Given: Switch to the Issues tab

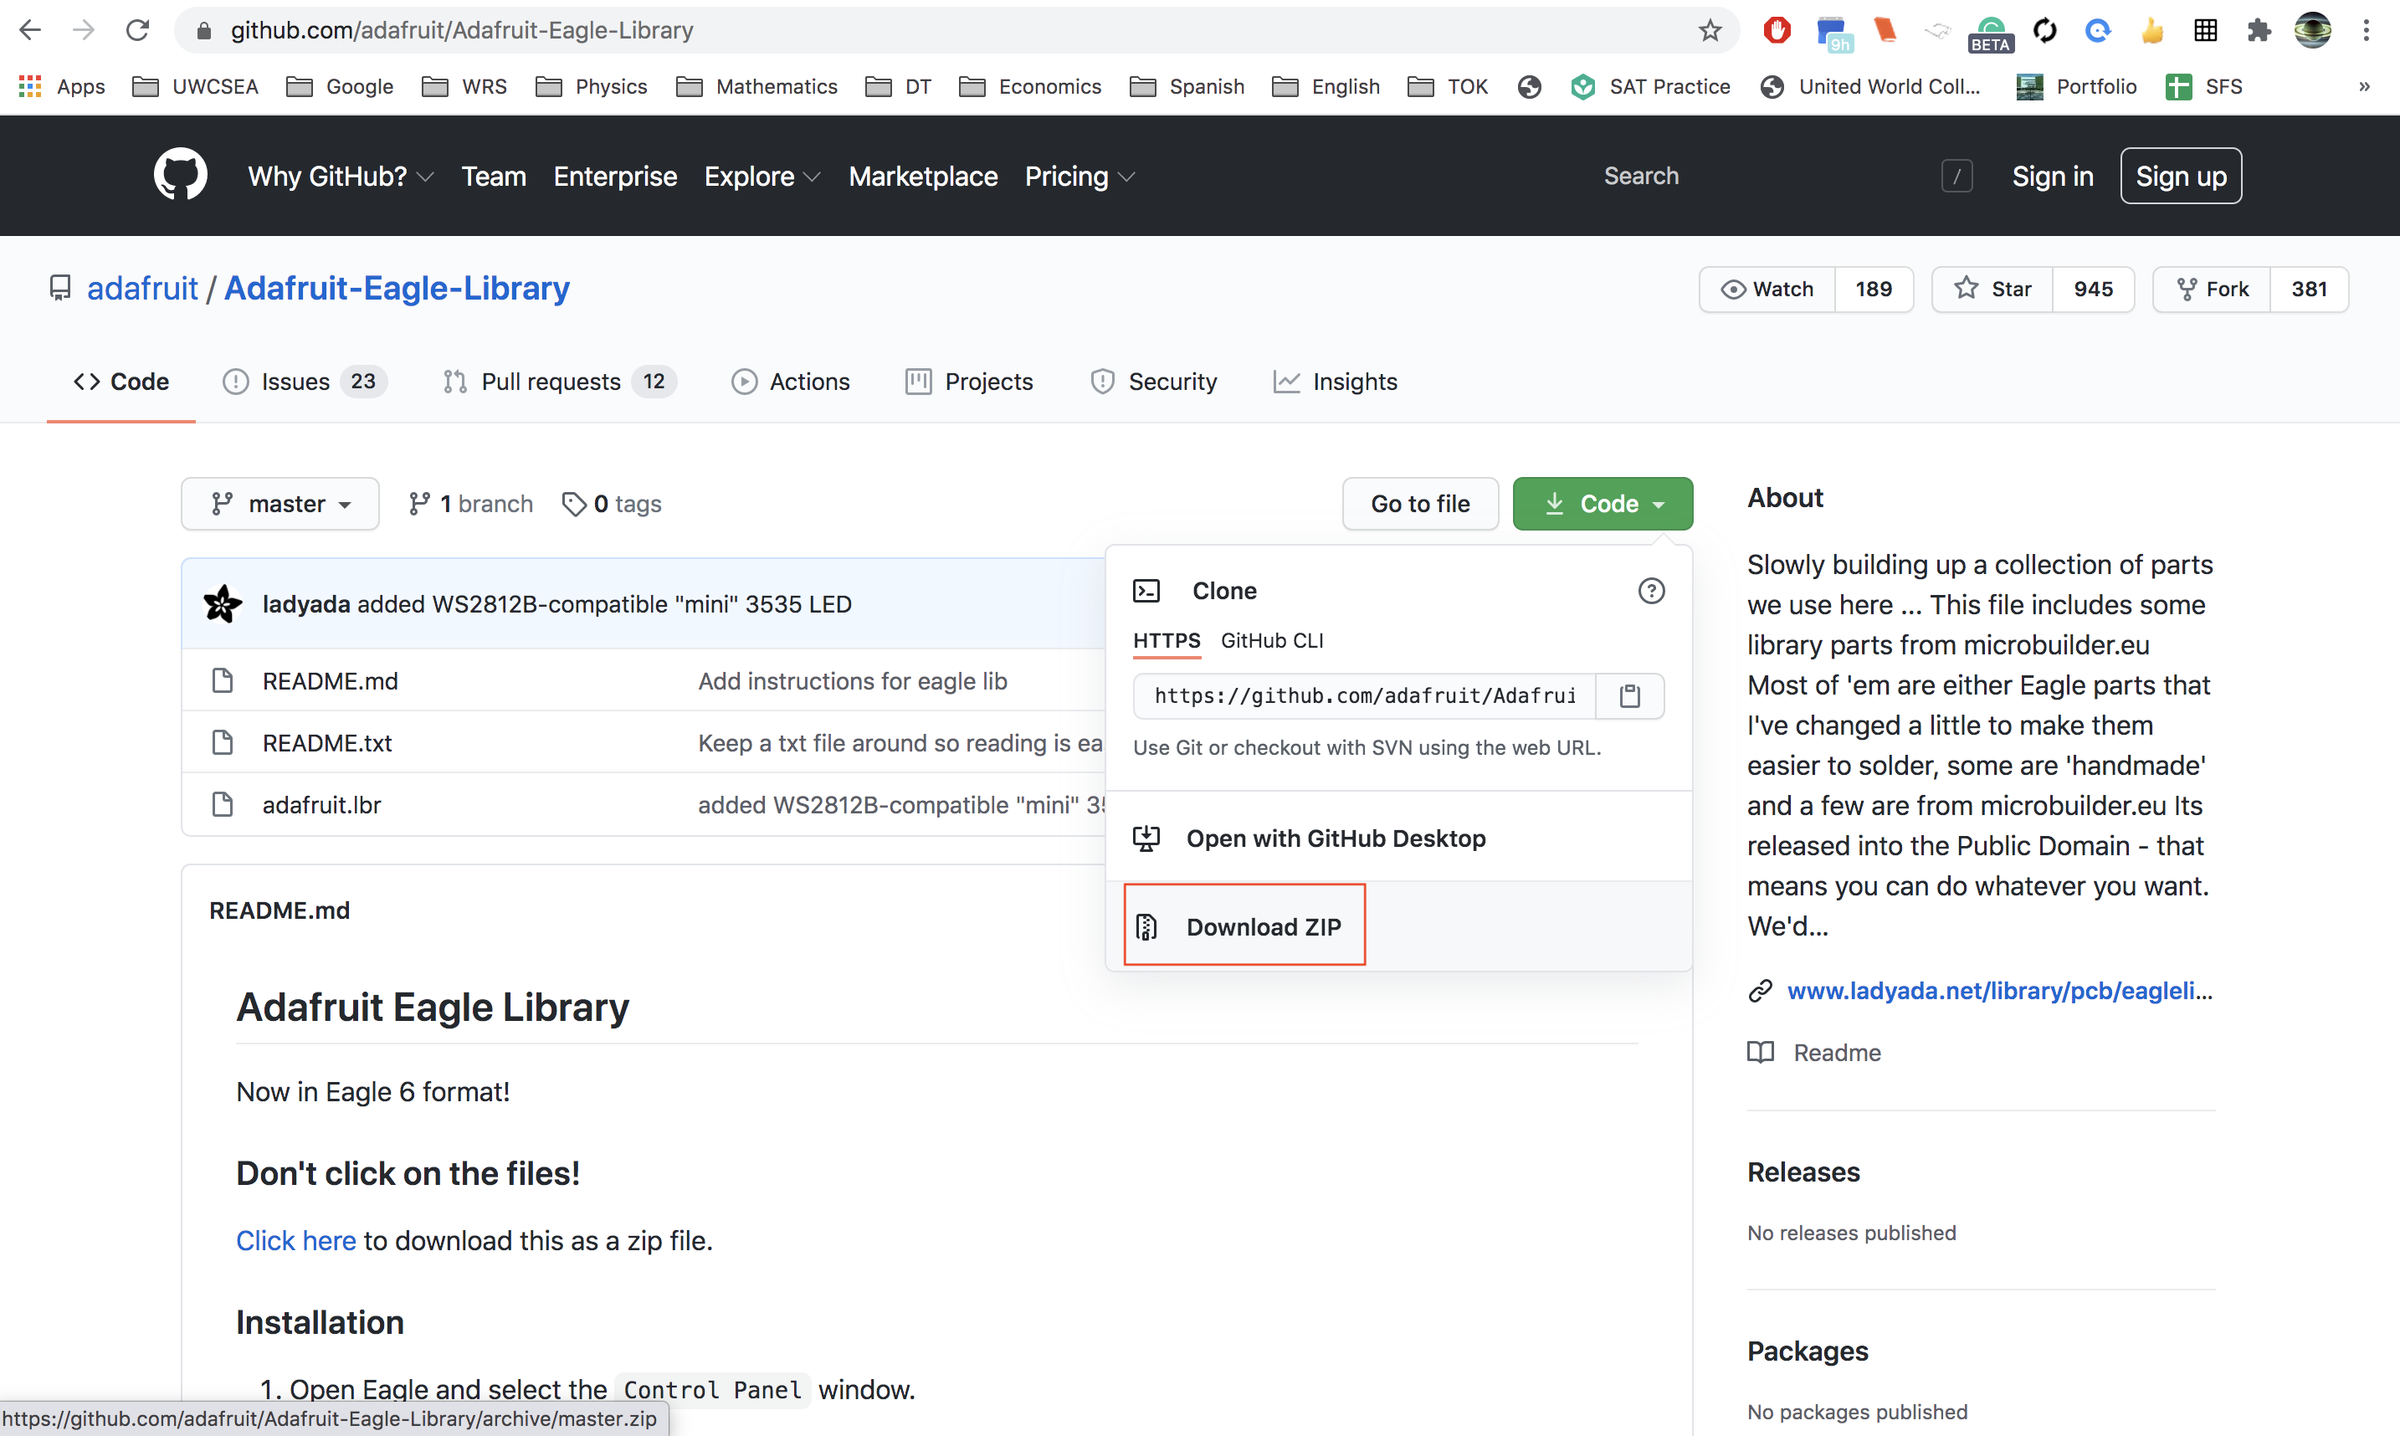Looking at the screenshot, I should [295, 382].
